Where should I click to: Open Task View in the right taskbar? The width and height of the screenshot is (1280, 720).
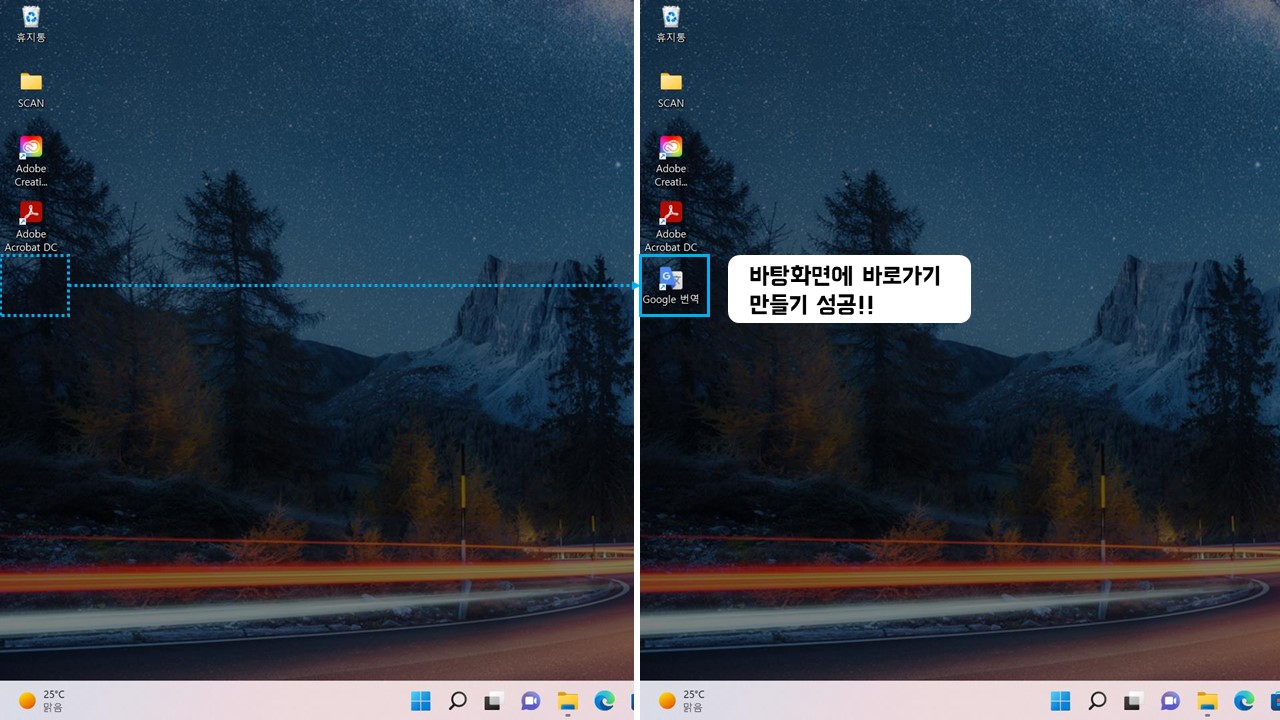click(1133, 701)
